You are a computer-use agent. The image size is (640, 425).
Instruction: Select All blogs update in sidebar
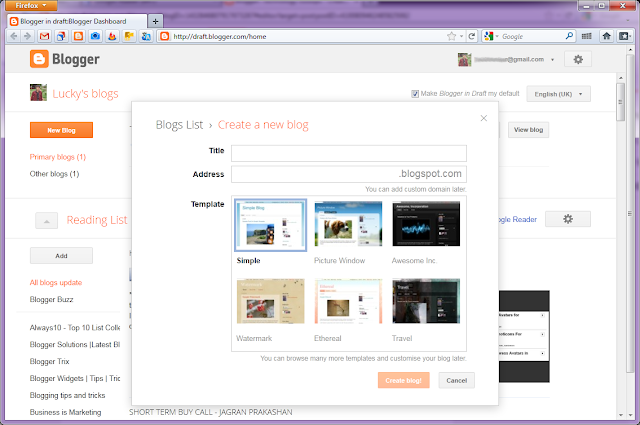point(56,283)
